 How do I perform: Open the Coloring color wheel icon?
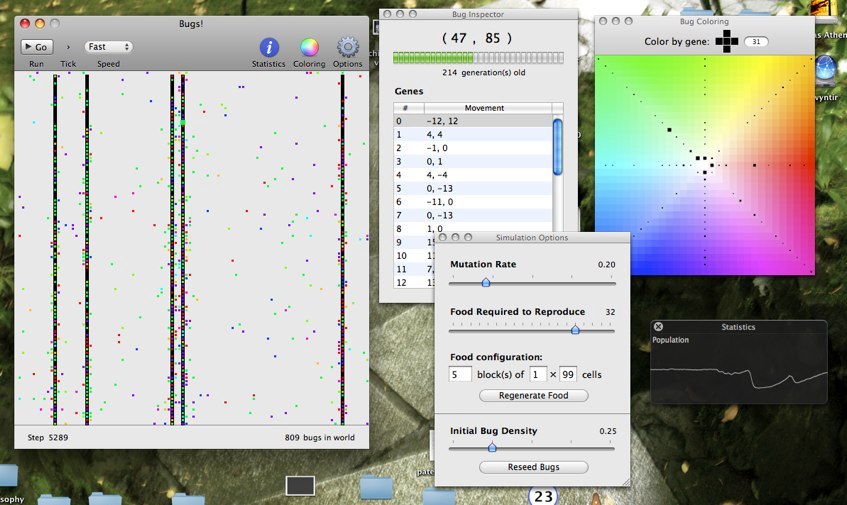coord(309,48)
